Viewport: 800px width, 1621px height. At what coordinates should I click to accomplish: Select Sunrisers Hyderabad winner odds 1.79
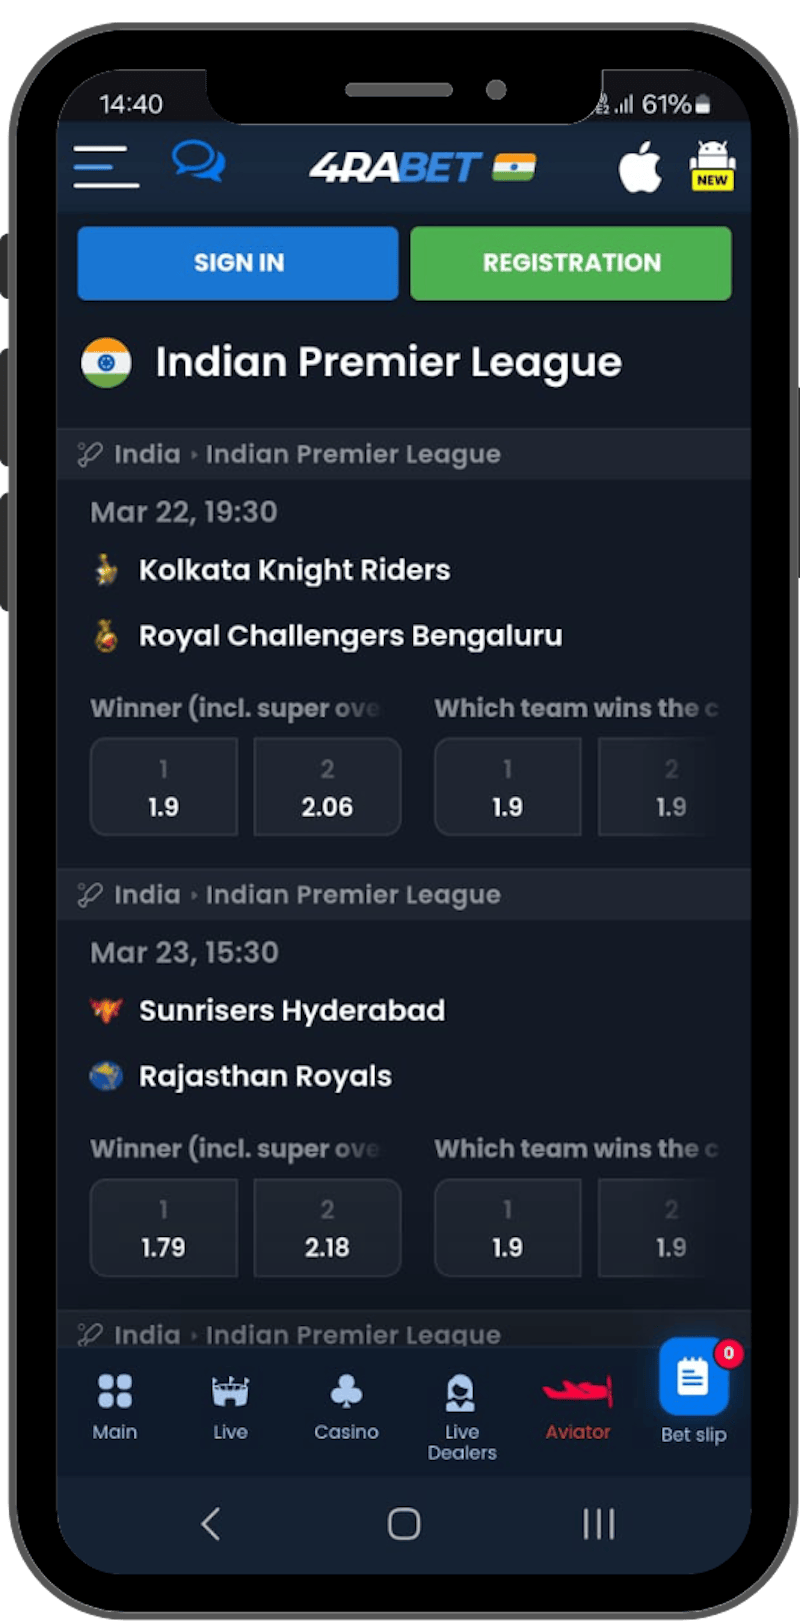pyautogui.click(x=164, y=1227)
